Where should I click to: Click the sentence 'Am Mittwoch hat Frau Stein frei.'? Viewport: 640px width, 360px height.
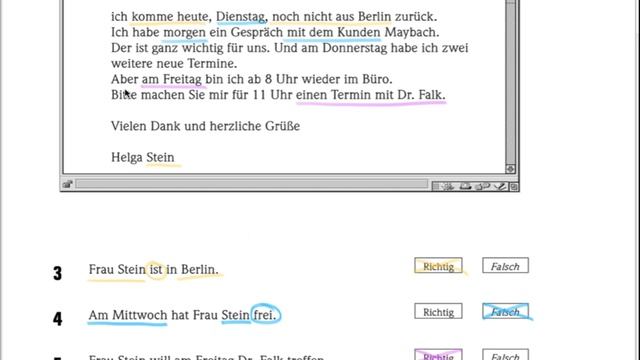(182, 315)
